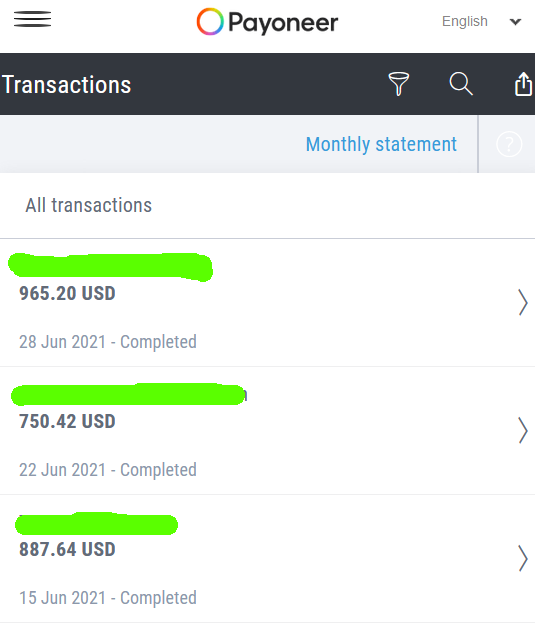Open the 28 Jun 2021 completed transaction
Image resolution: width=535 pixels, height=624 pixels.
click(x=268, y=303)
